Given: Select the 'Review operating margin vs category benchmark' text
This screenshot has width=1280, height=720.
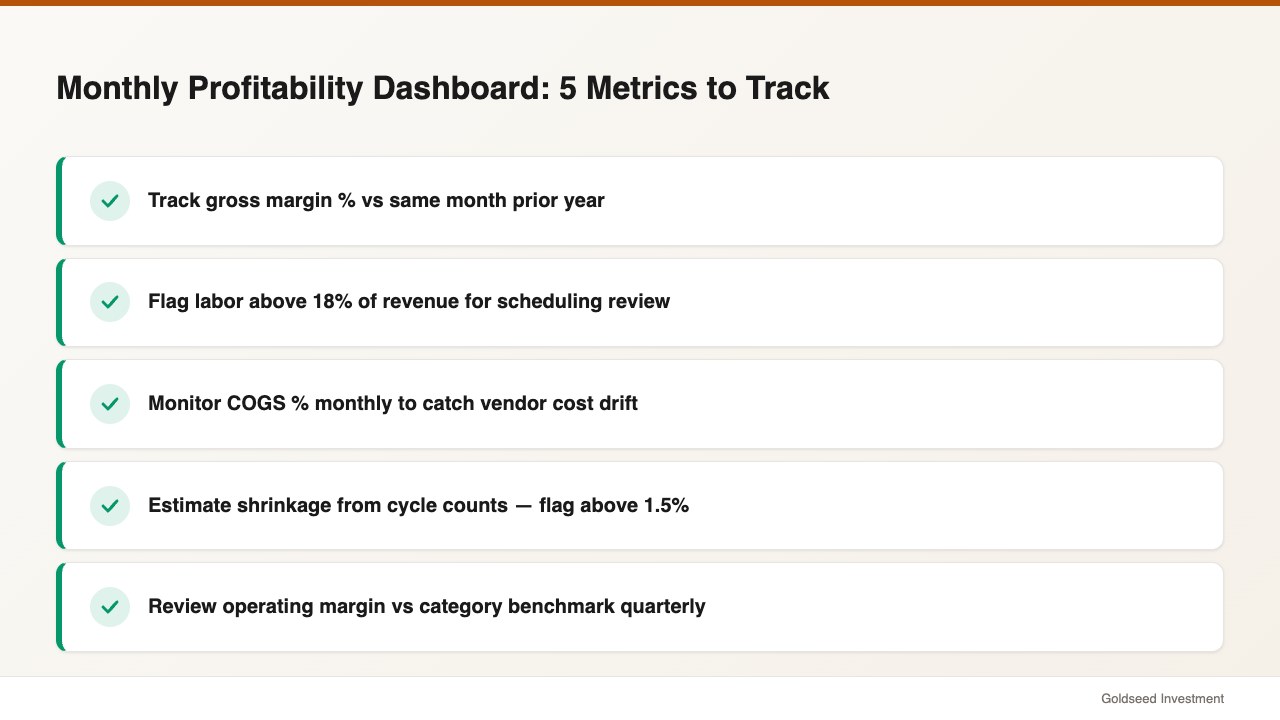Looking at the screenshot, I should (427, 606).
